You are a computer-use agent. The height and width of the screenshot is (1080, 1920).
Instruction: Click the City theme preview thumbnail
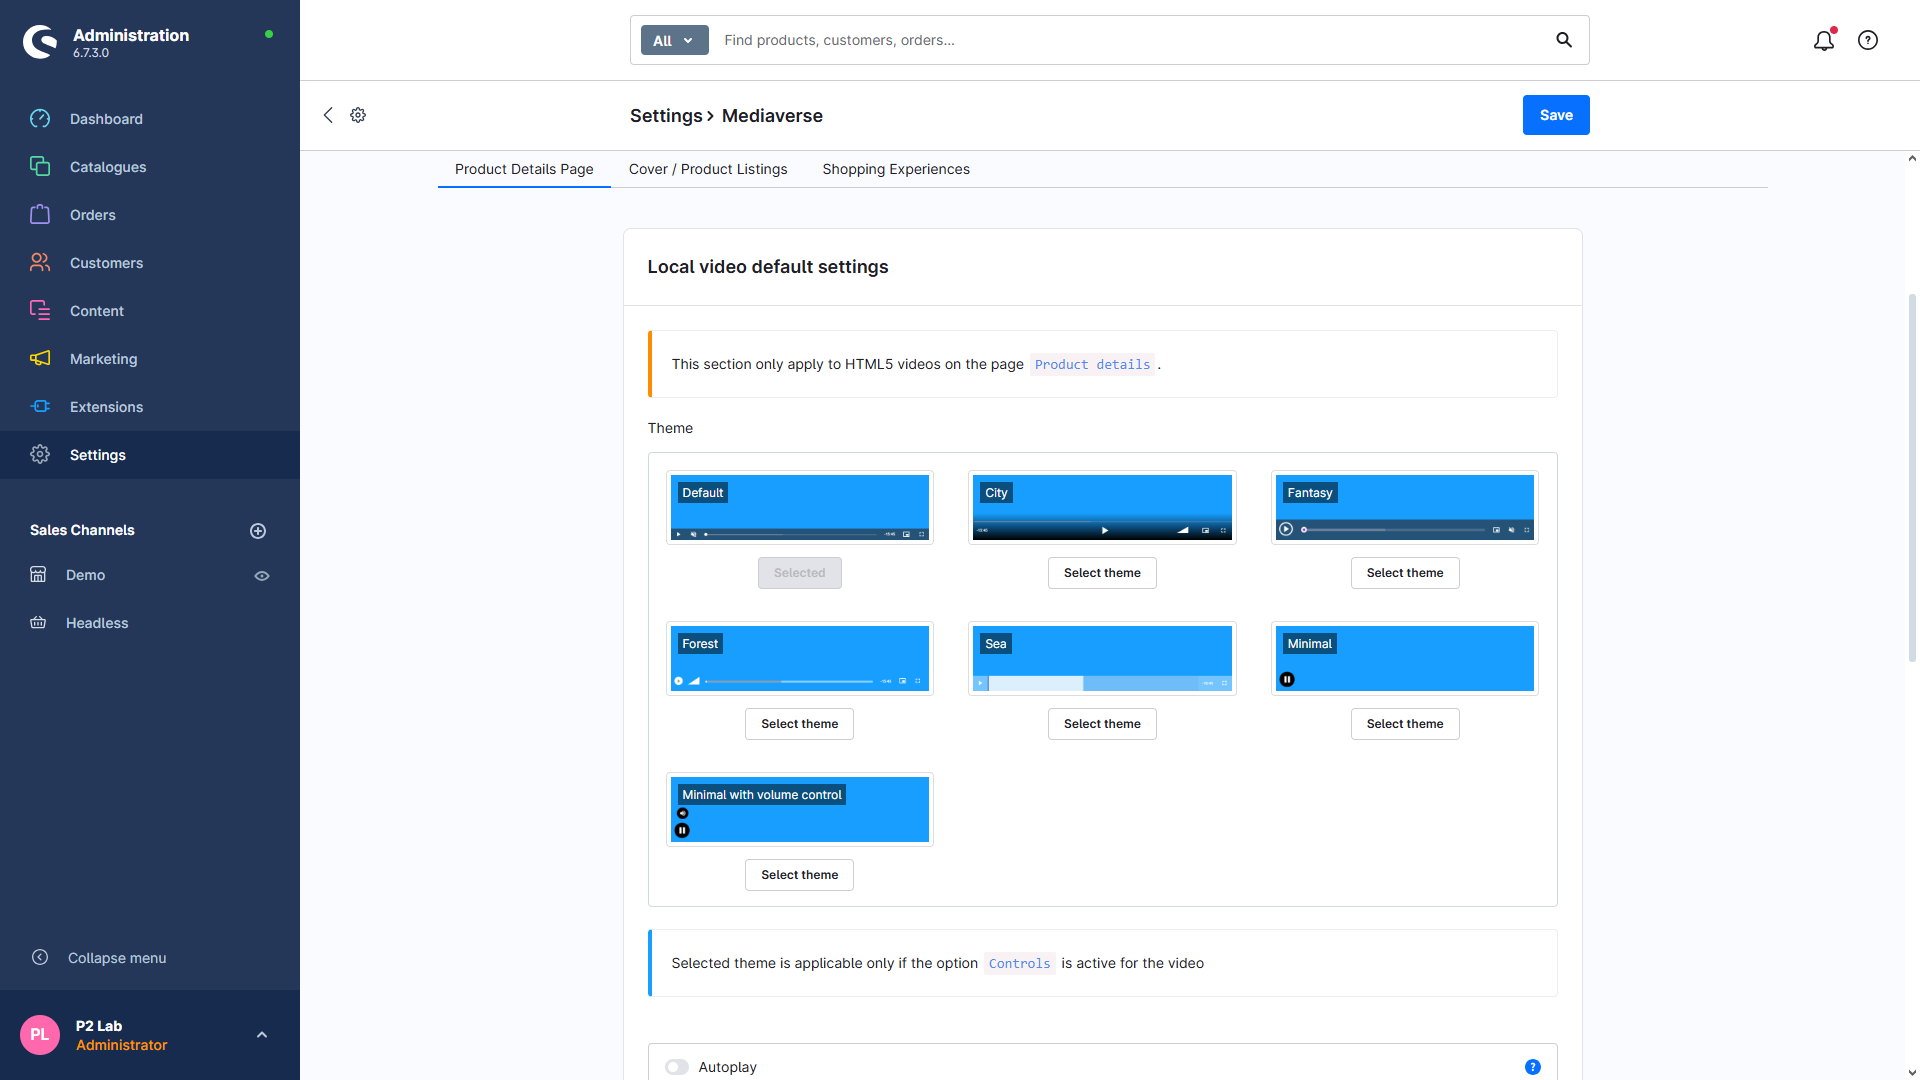(x=1102, y=508)
